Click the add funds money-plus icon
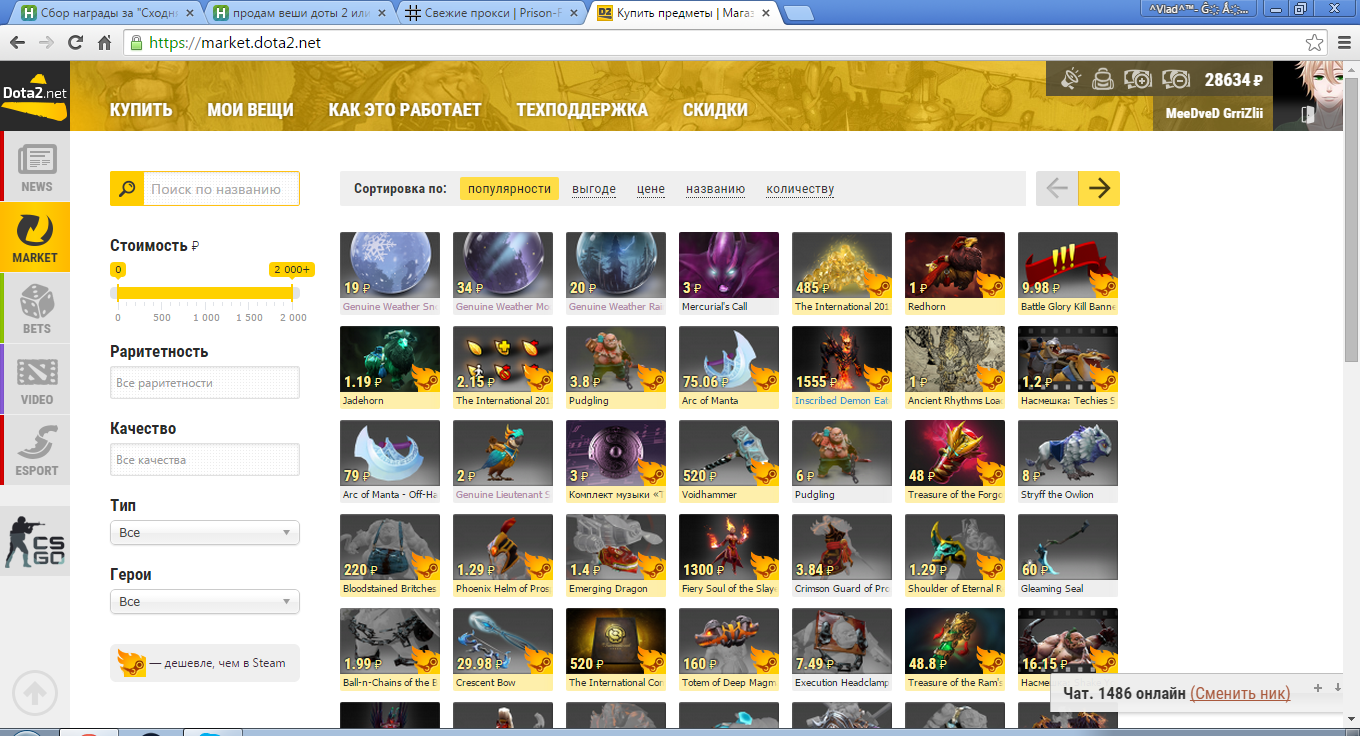Image resolution: width=1360 pixels, height=736 pixels. coord(1138,79)
